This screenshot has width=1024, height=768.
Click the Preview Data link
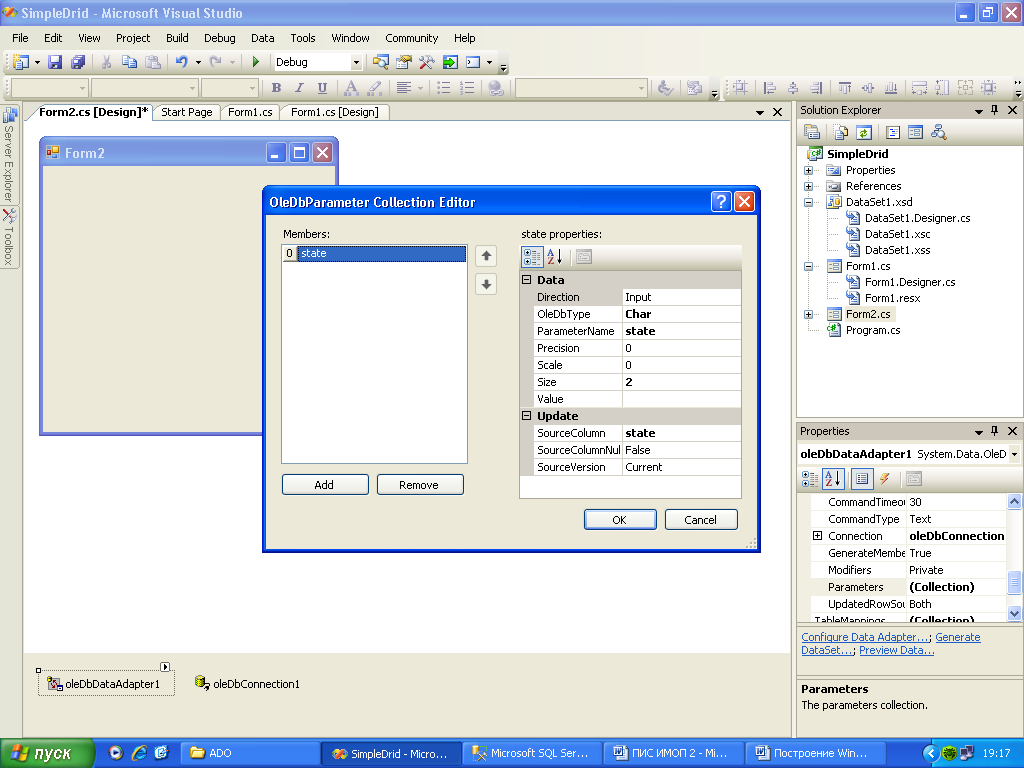(x=896, y=650)
